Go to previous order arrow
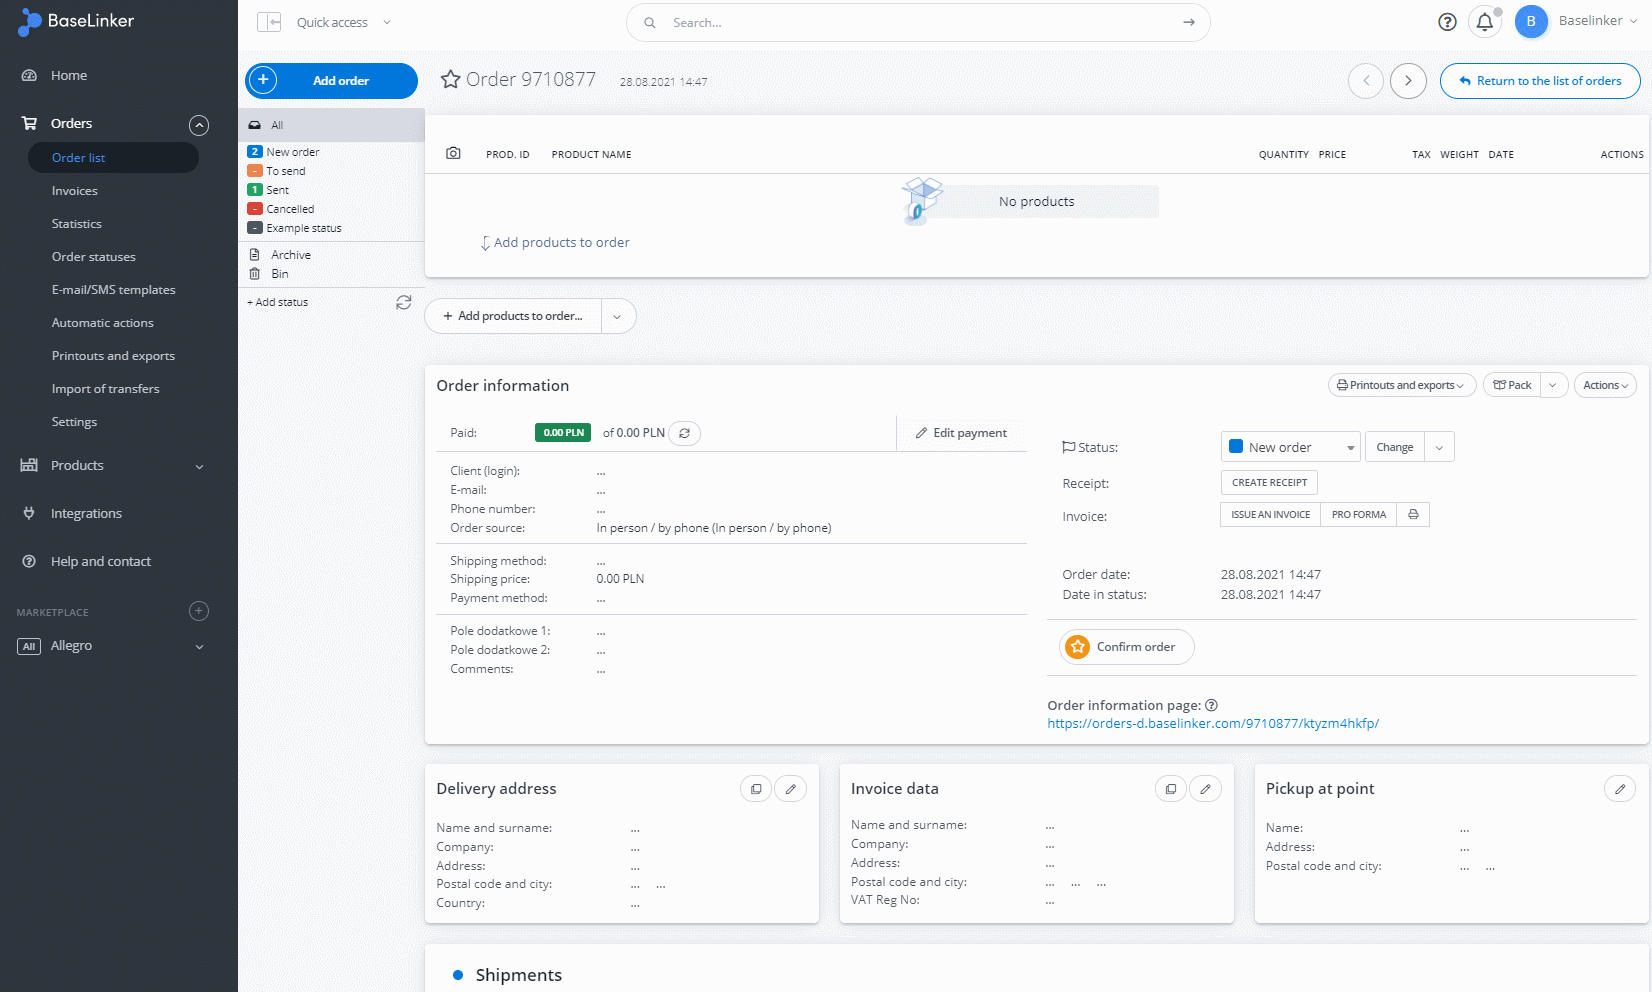The width and height of the screenshot is (1652, 992). 1366,81
